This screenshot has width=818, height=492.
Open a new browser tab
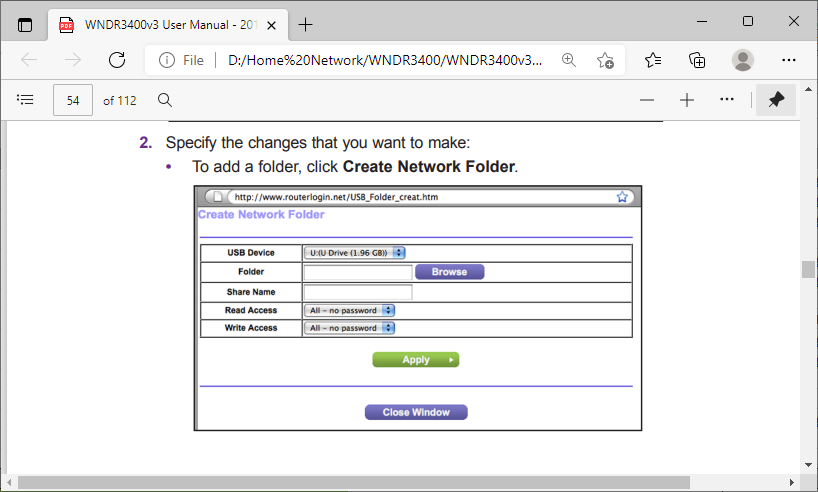[305, 24]
